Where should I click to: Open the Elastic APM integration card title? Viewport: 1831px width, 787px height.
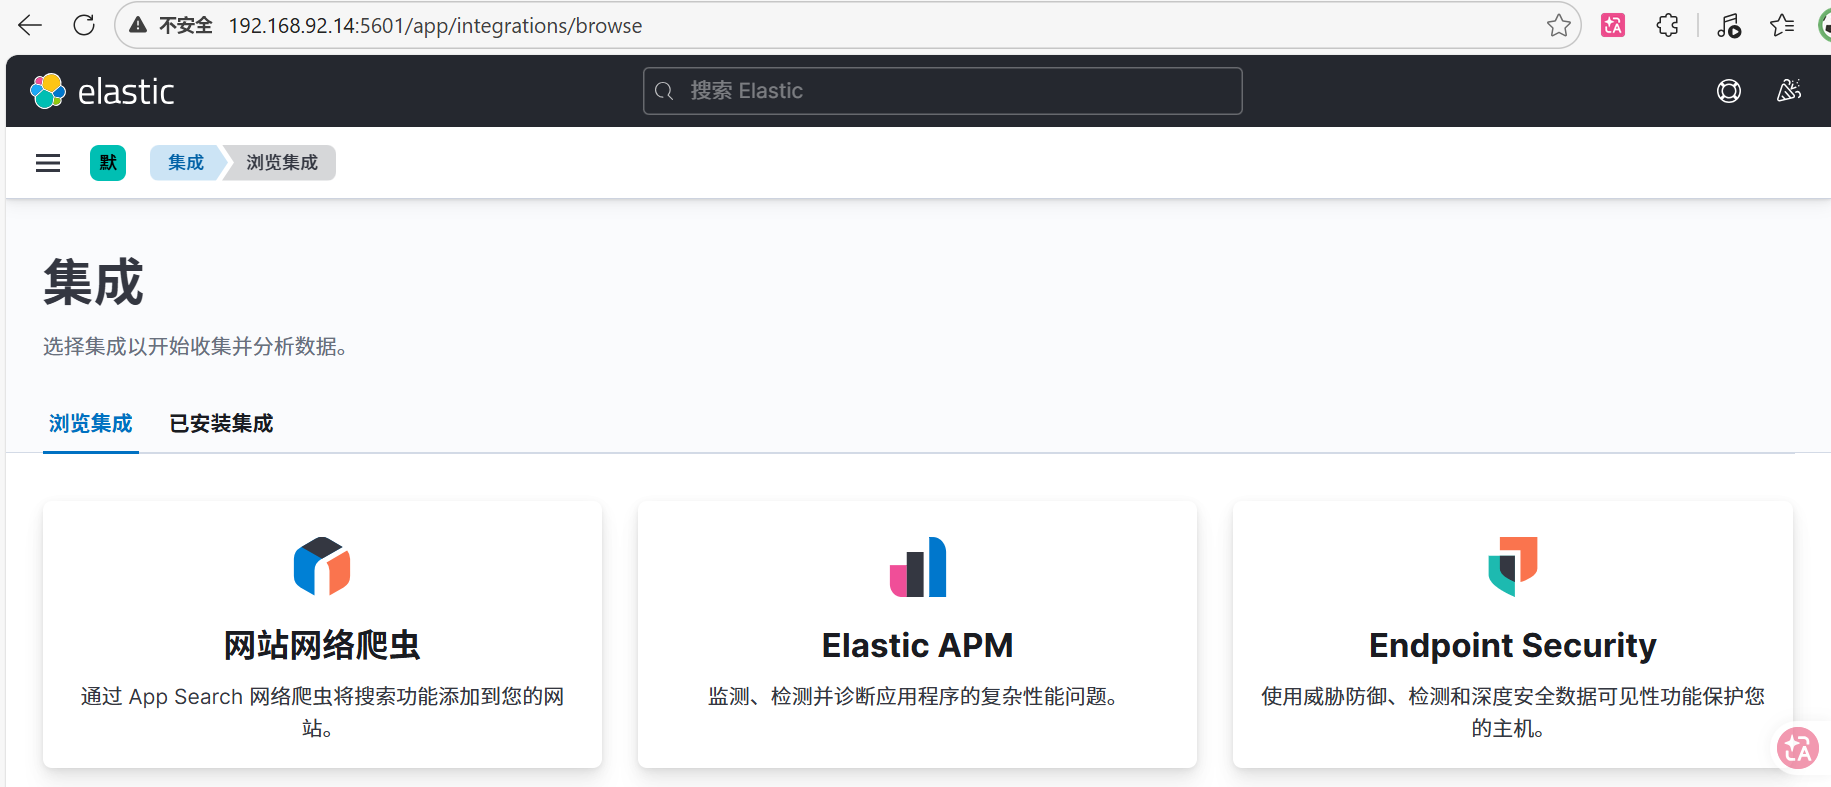click(x=918, y=646)
